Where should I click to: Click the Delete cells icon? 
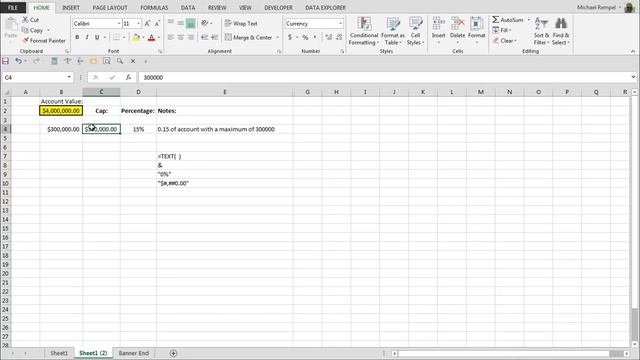458,24
